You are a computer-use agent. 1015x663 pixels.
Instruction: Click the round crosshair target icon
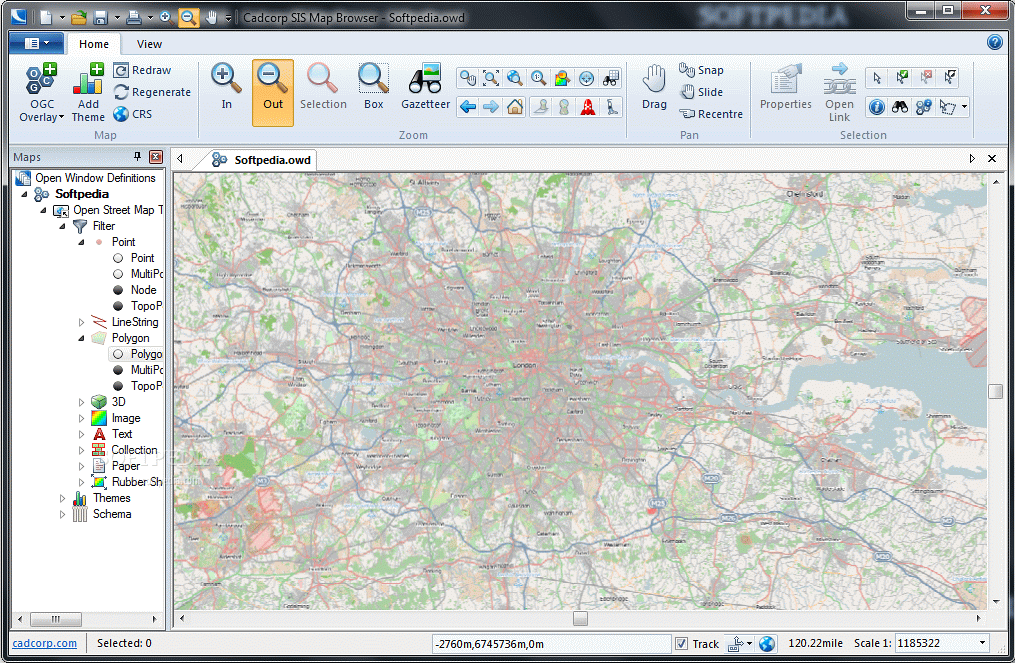[x=586, y=78]
